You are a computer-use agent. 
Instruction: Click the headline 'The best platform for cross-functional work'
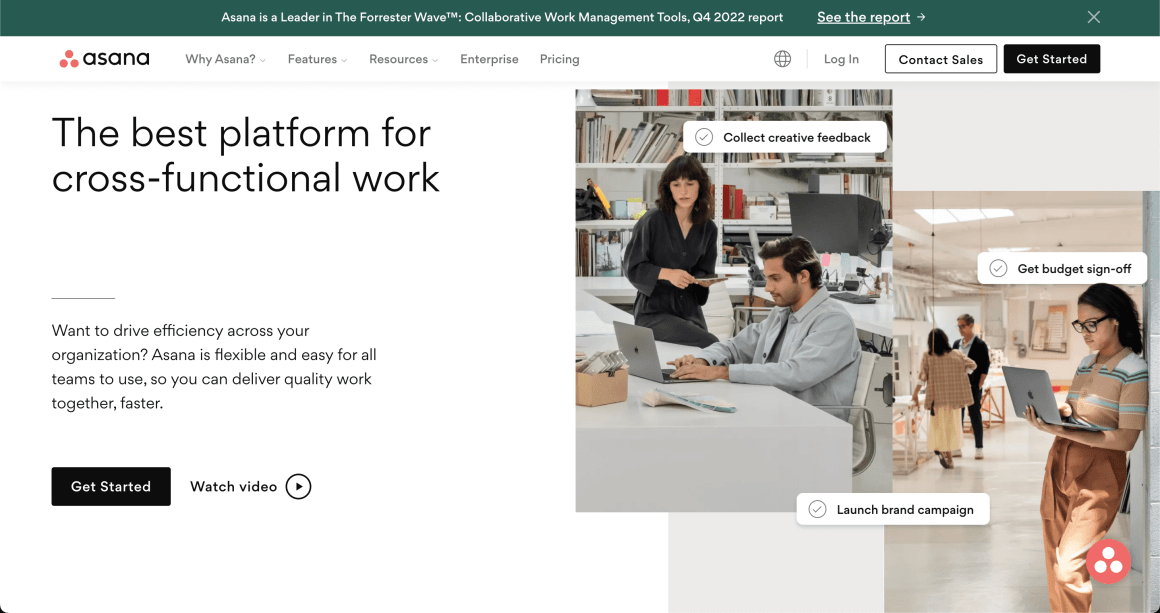click(x=246, y=155)
